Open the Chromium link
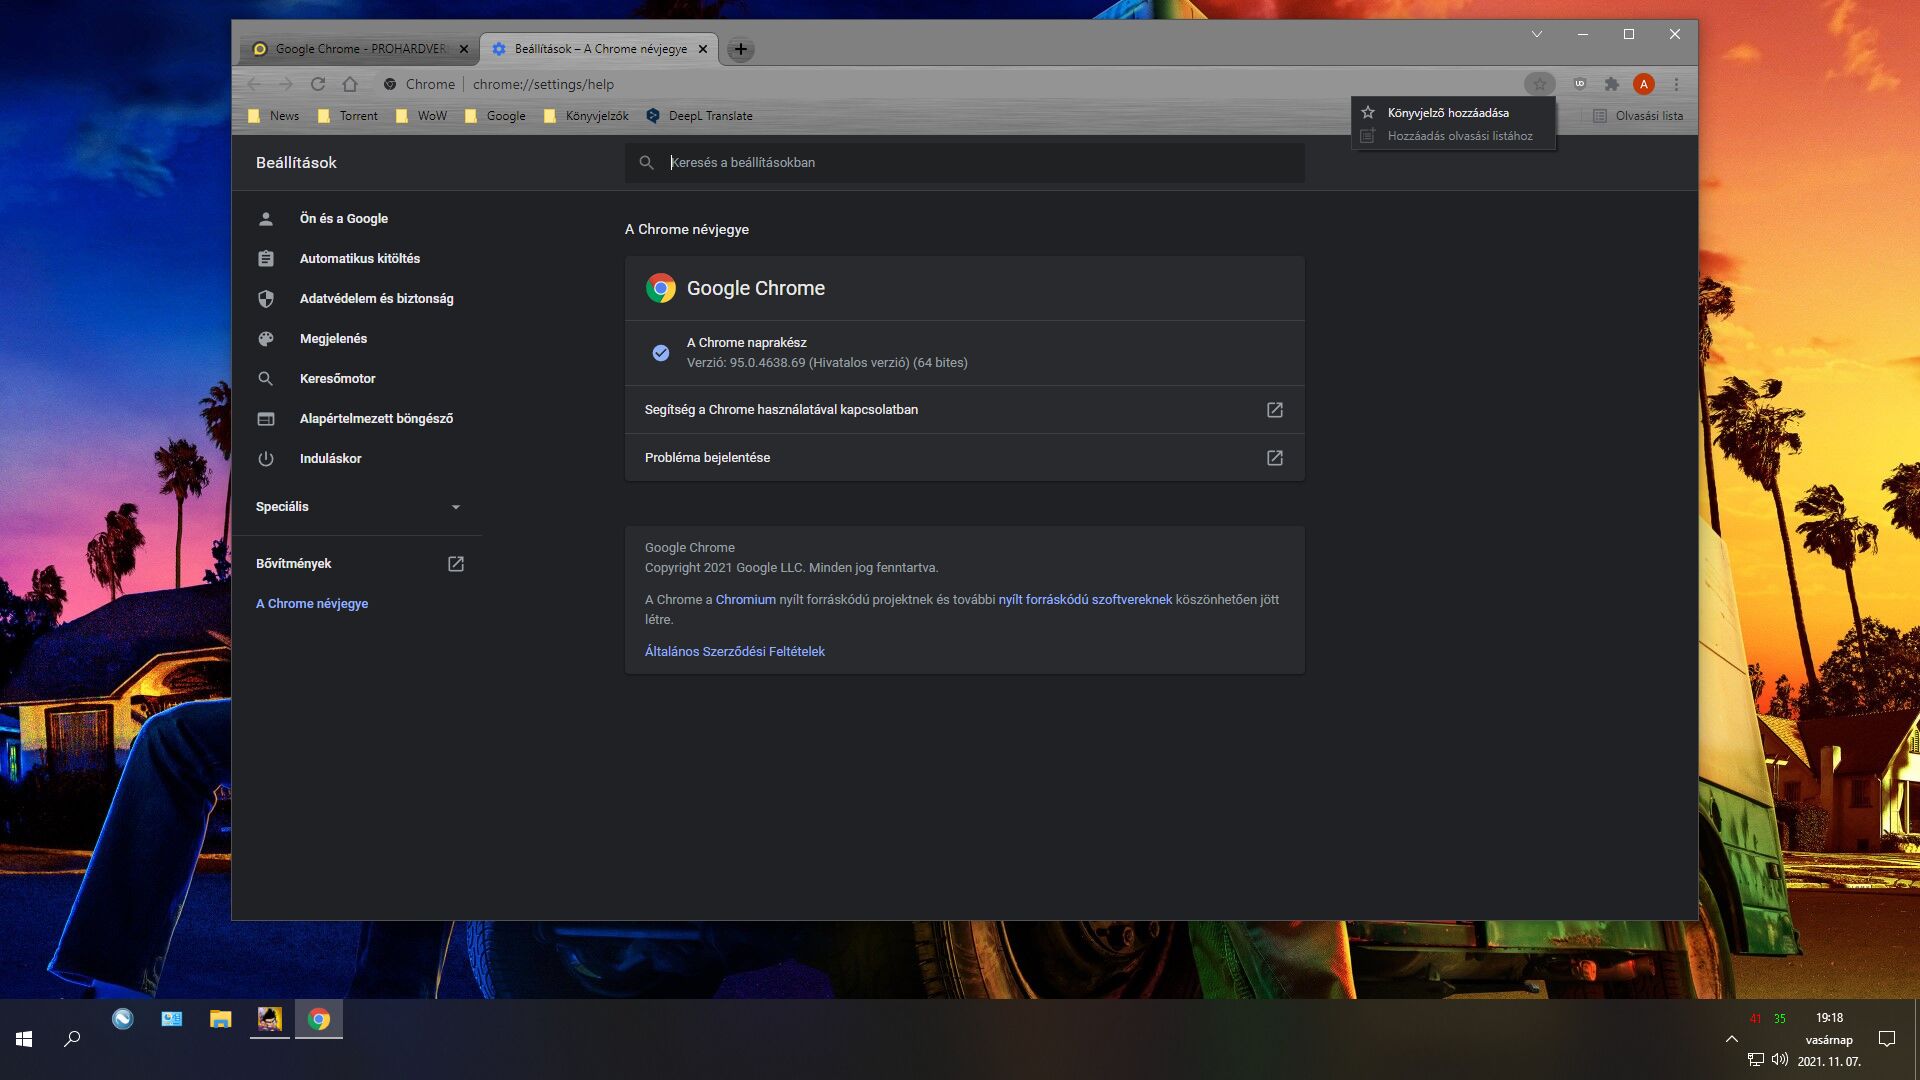 click(x=745, y=600)
